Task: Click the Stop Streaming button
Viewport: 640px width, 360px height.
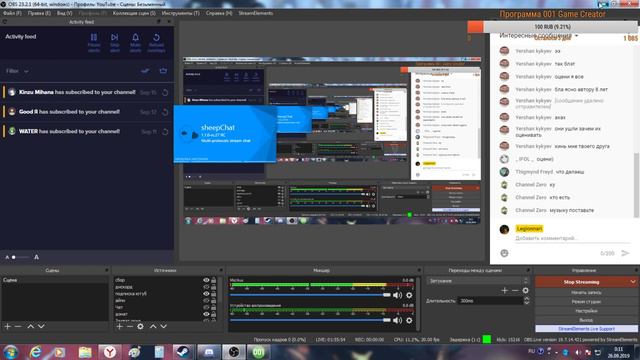Action: 582,282
